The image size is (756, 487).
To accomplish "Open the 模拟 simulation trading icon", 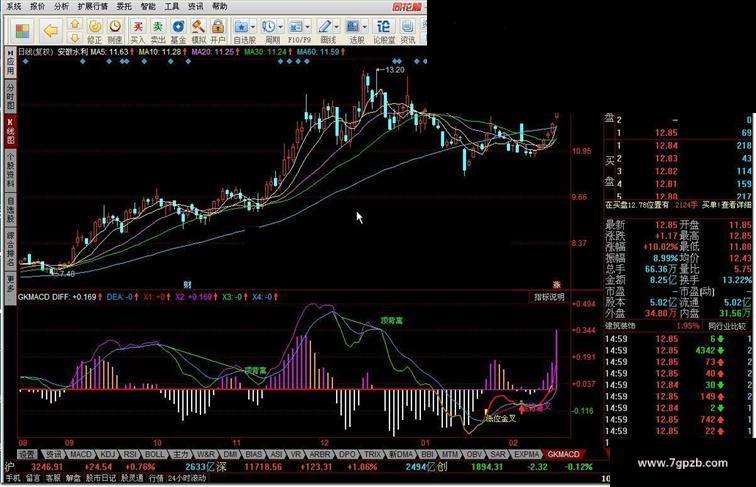I will point(198,31).
